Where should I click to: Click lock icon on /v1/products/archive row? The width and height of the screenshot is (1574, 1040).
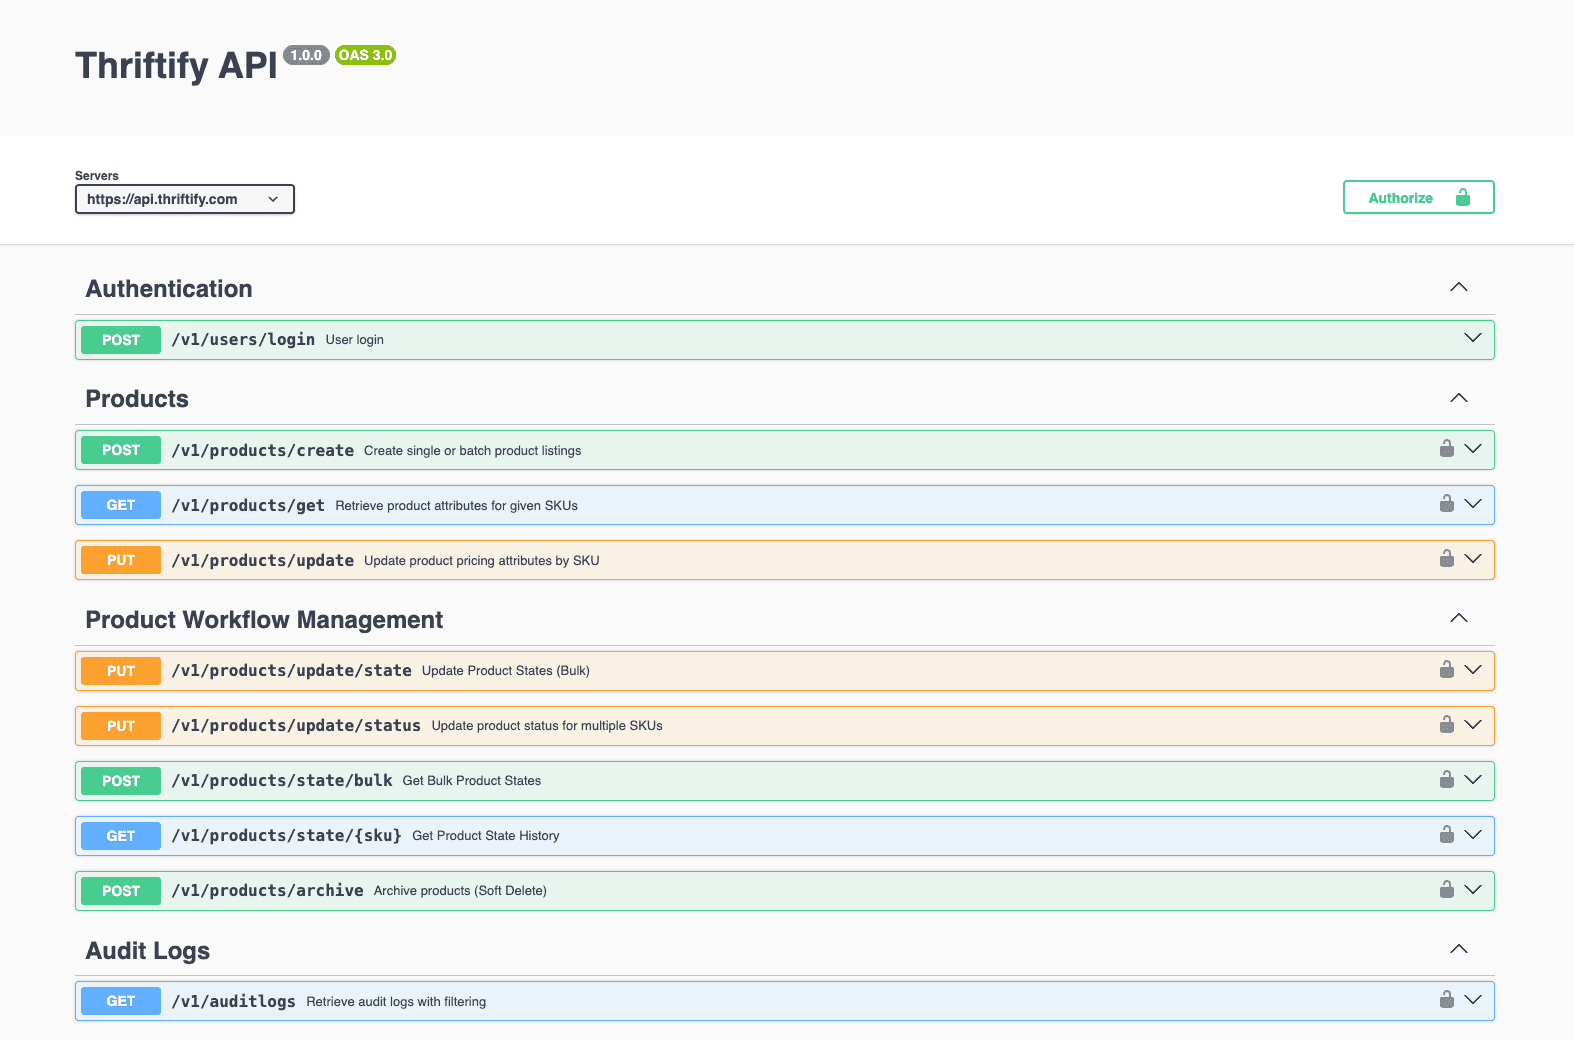pos(1447,889)
